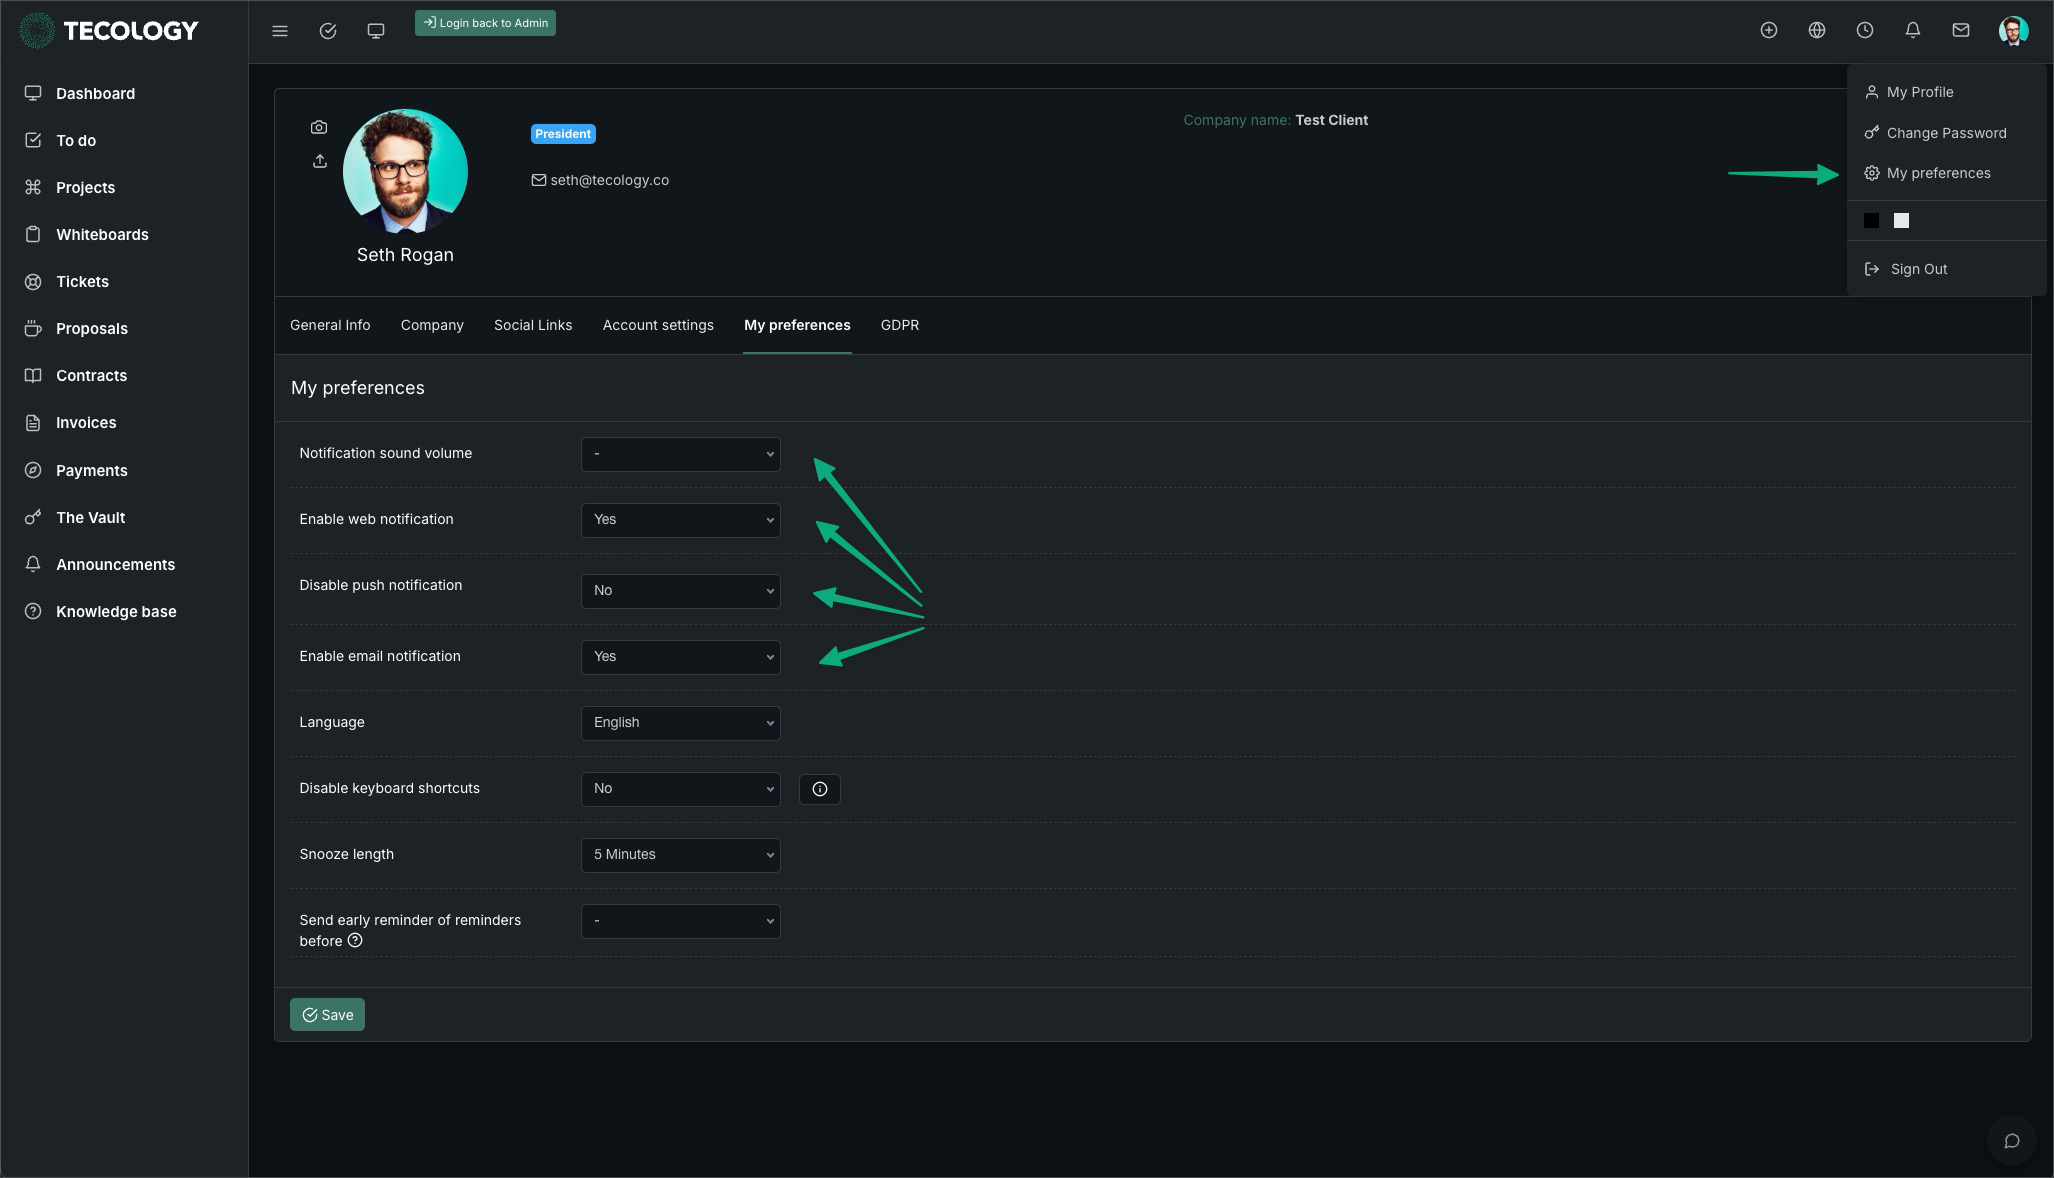Expand Notification sound volume dropdown
Screen dimensions: 2054x1178
point(680,454)
